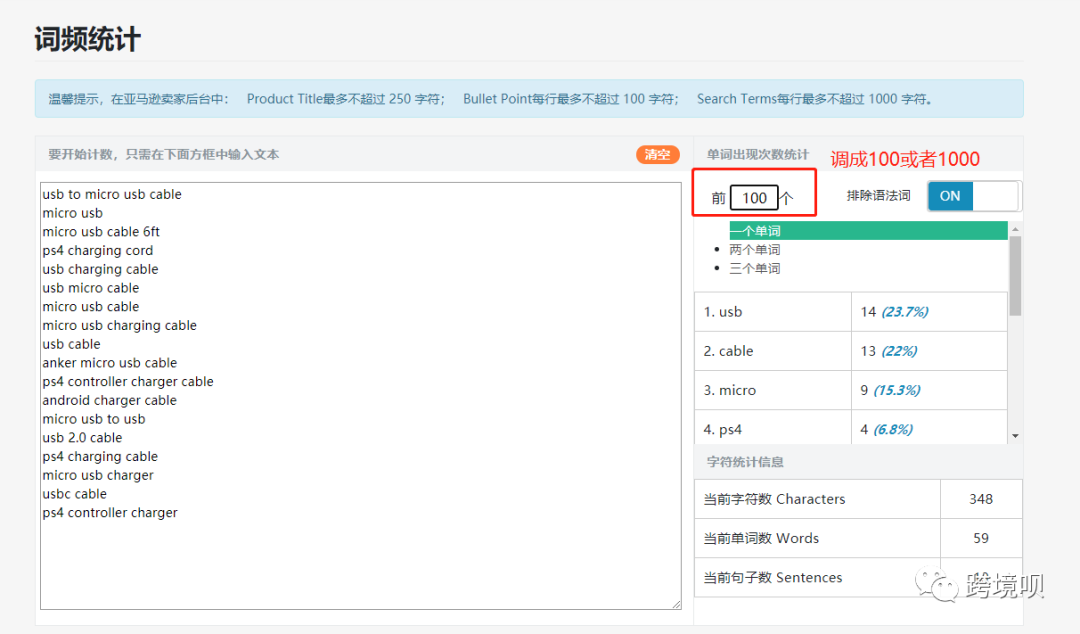The width and height of the screenshot is (1080, 634).
Task: Click the '4. ps4' word cell
Action: click(773, 427)
